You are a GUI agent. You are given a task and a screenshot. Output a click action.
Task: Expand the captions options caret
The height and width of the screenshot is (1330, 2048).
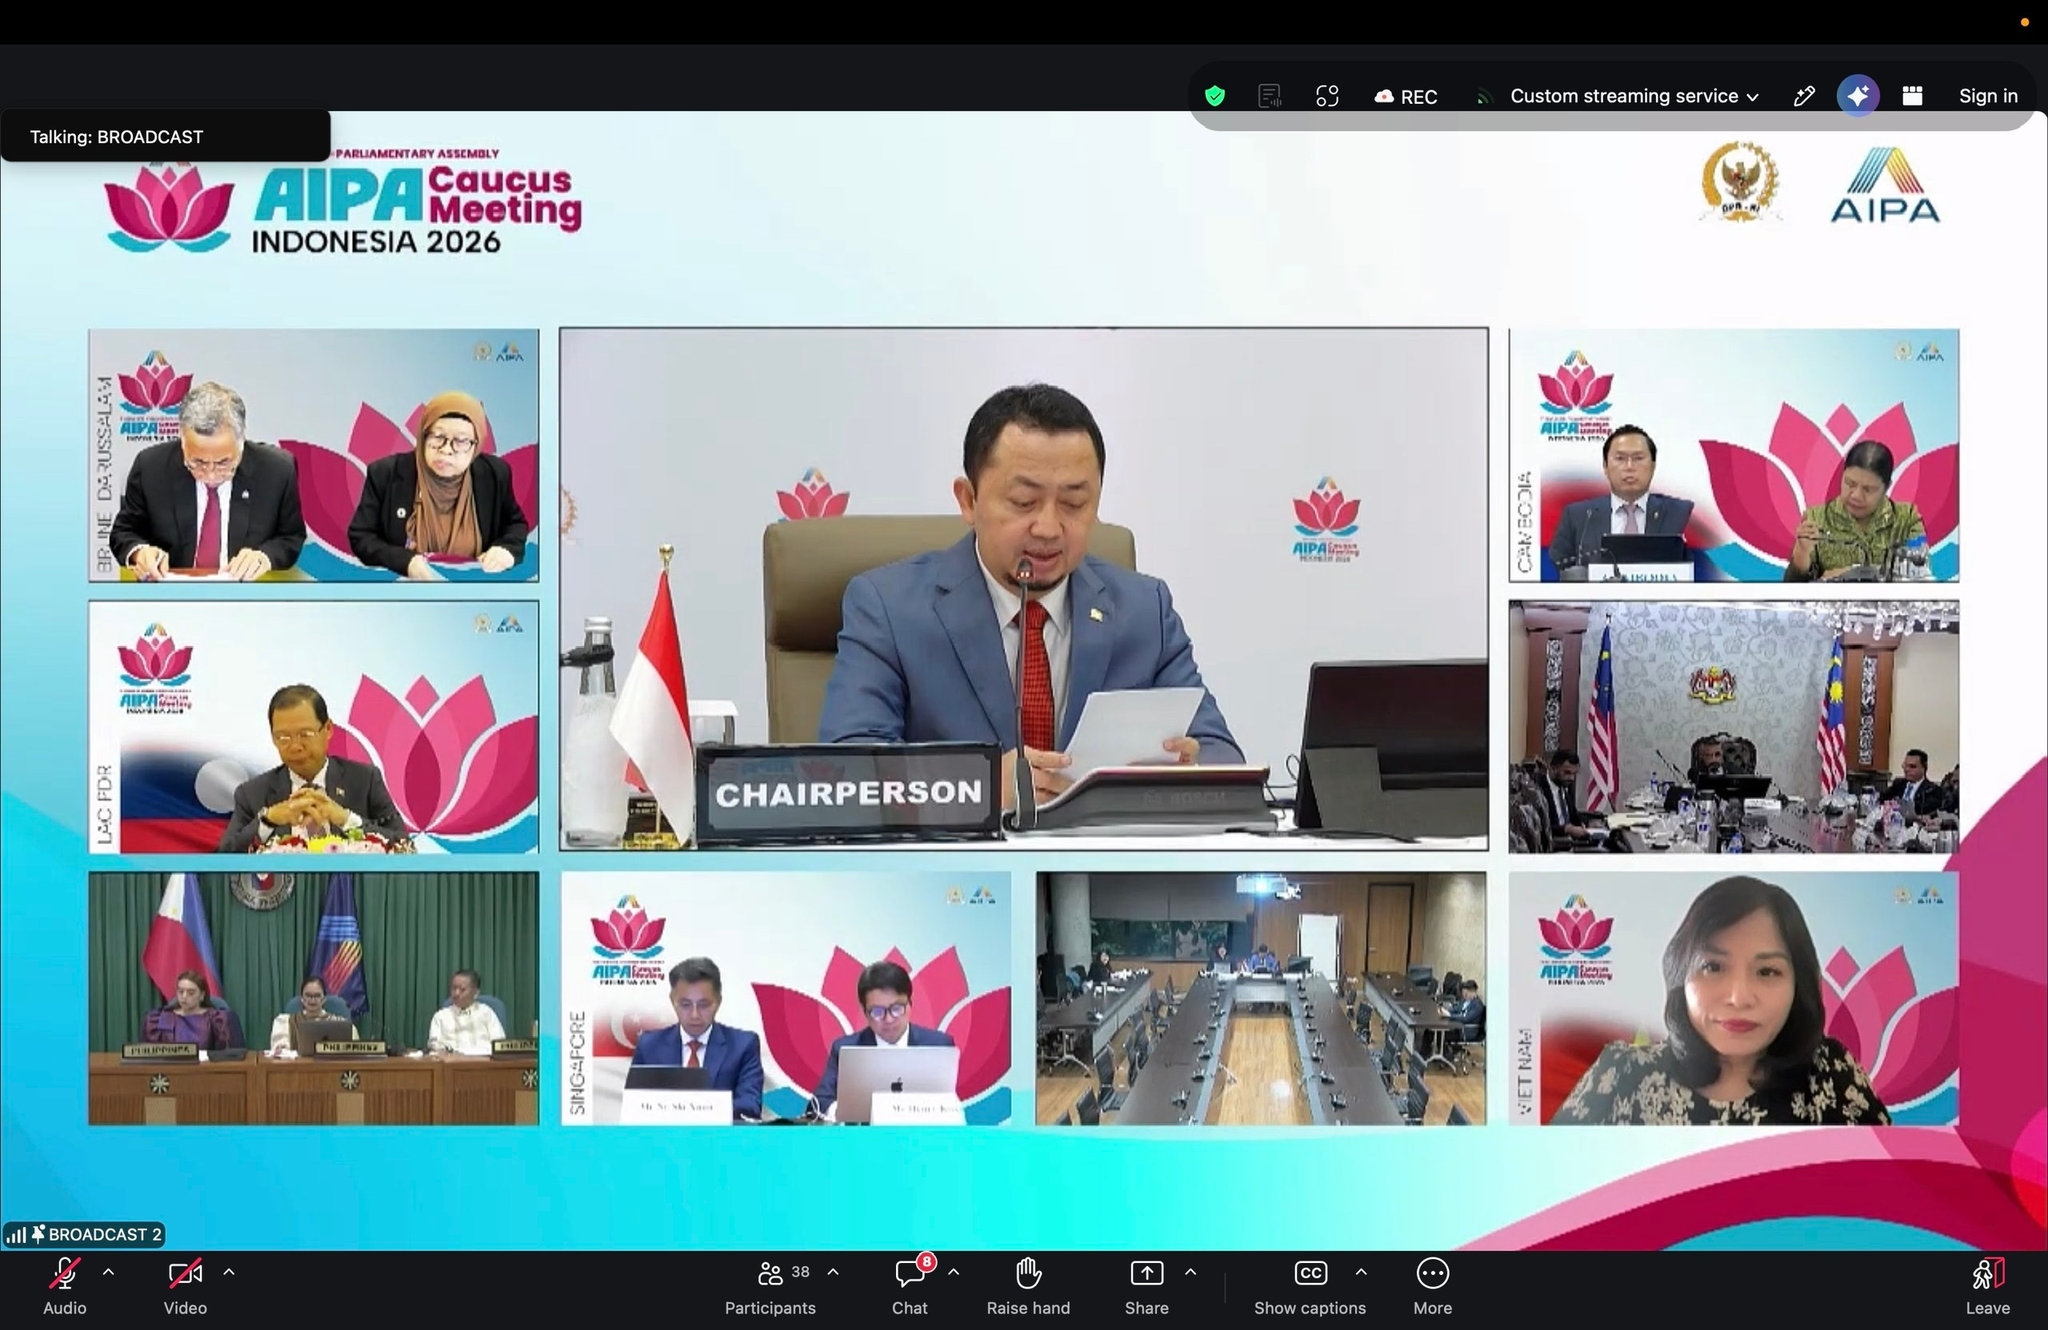coord(1361,1273)
